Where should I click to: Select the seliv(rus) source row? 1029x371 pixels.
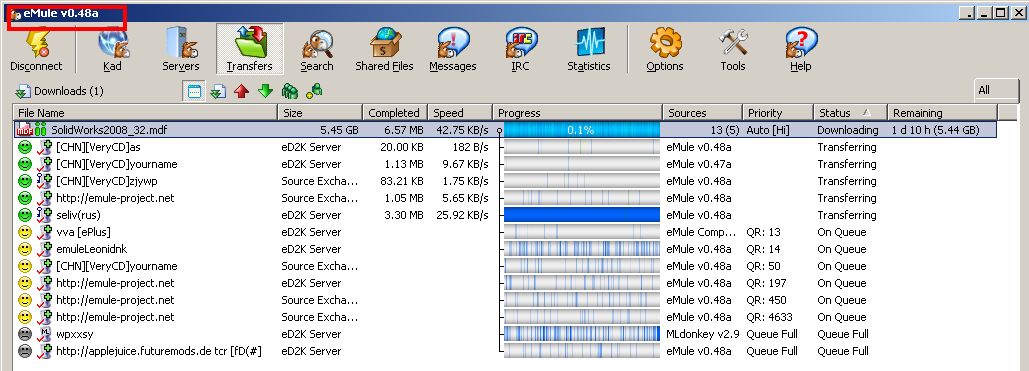pos(505,215)
